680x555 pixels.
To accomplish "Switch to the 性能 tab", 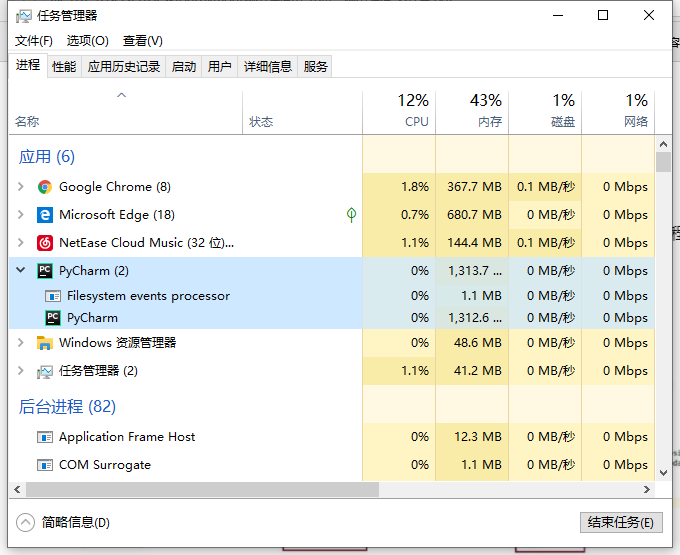I will [x=64, y=67].
